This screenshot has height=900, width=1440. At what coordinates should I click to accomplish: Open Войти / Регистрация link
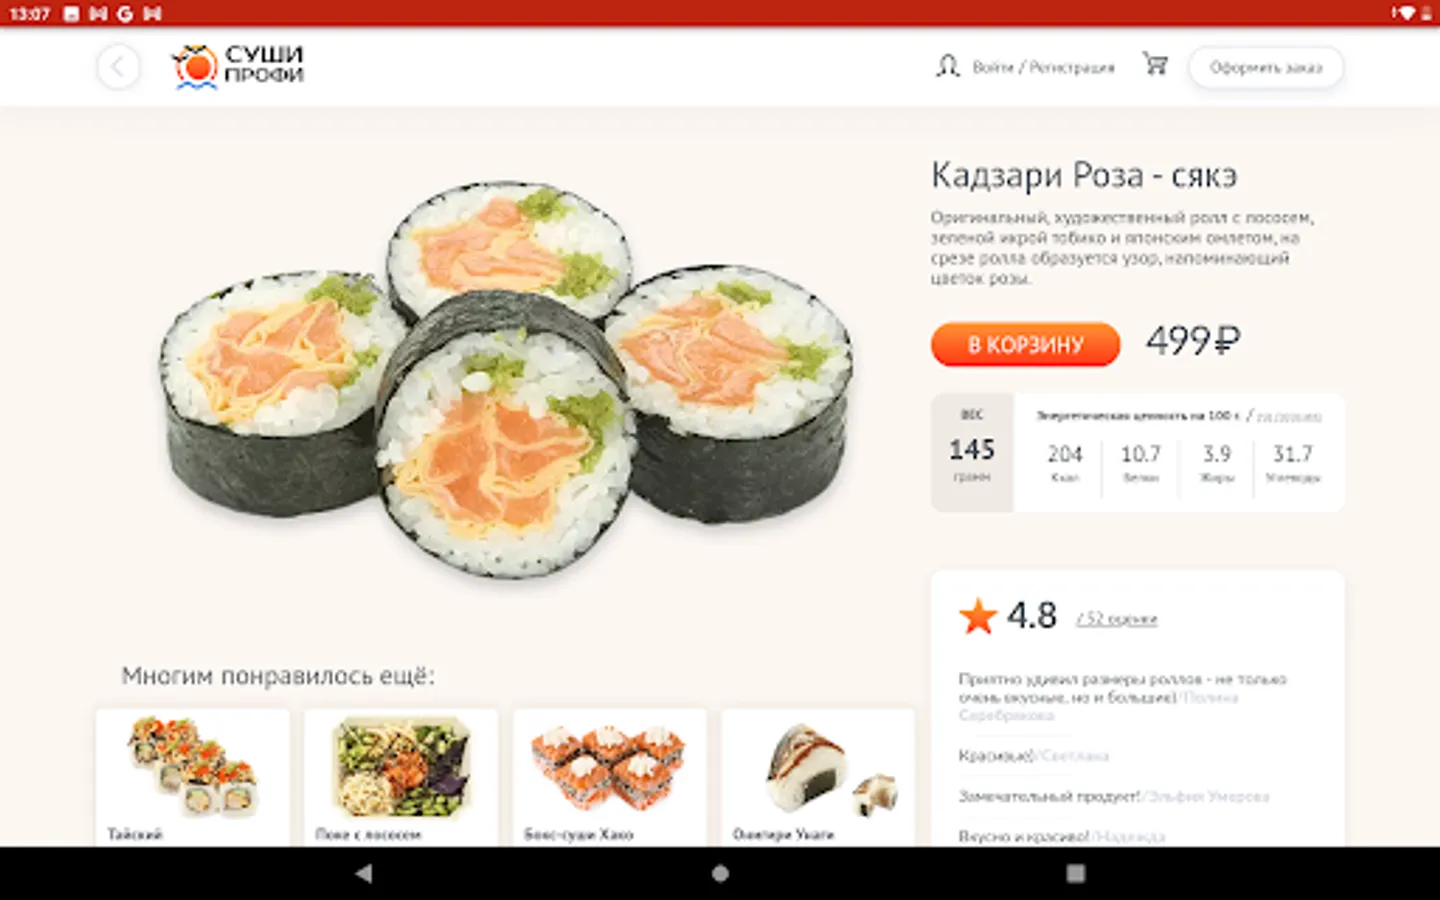point(1043,67)
